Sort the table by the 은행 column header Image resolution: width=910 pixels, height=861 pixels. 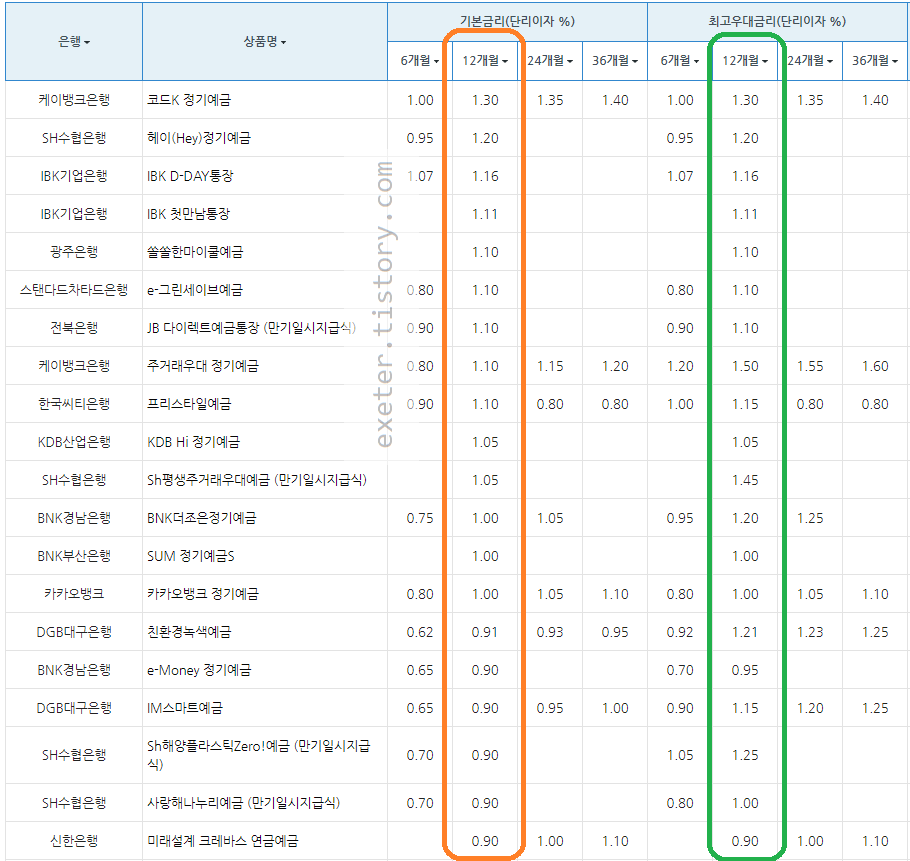click(74, 41)
